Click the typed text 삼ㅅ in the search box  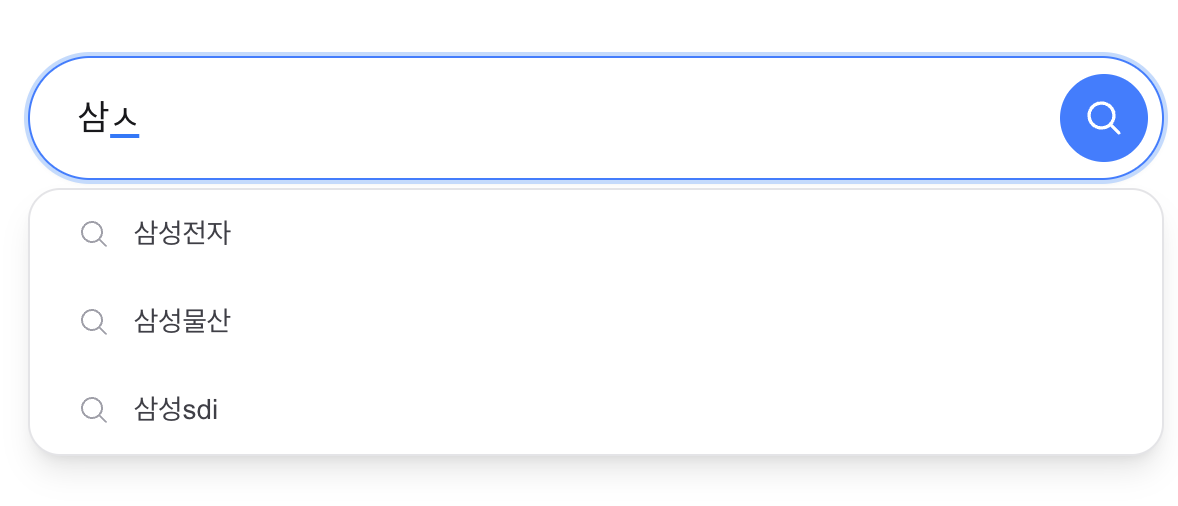tap(108, 119)
